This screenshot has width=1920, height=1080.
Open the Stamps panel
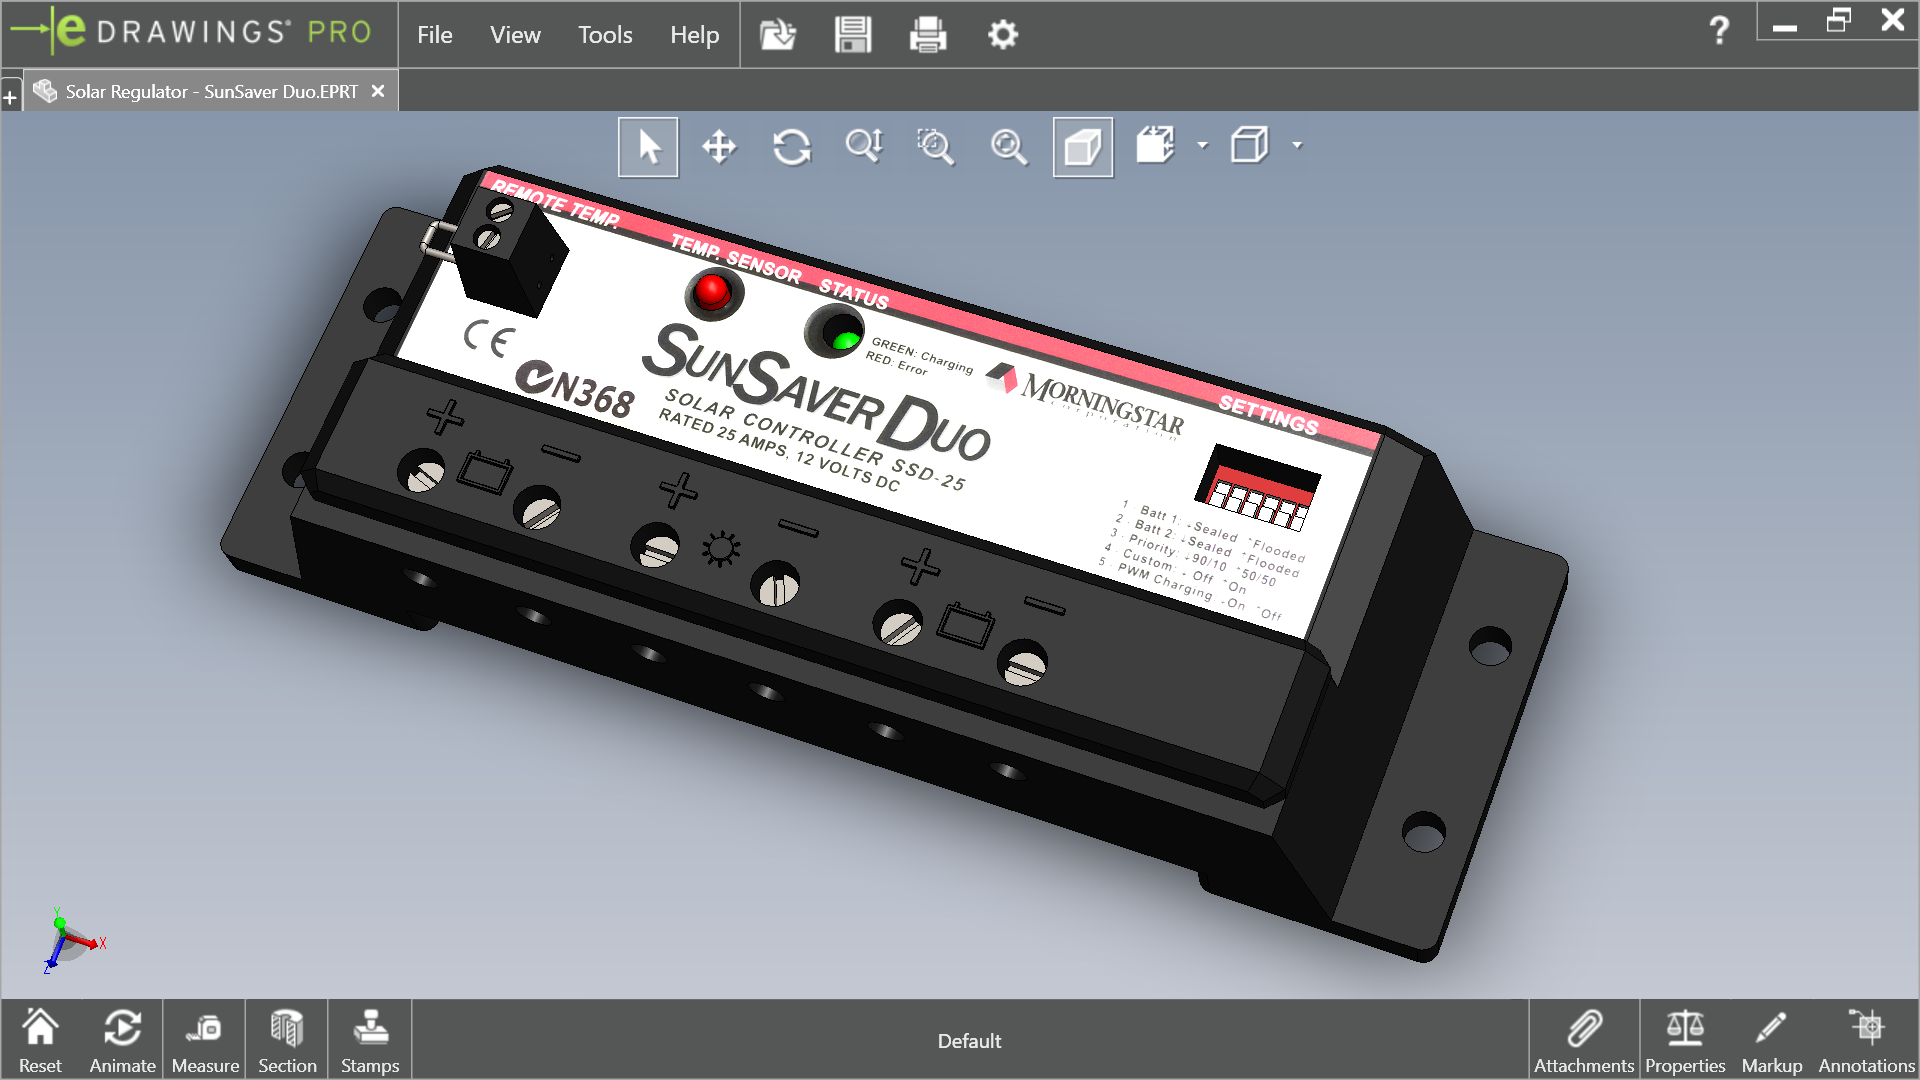pyautogui.click(x=370, y=1040)
